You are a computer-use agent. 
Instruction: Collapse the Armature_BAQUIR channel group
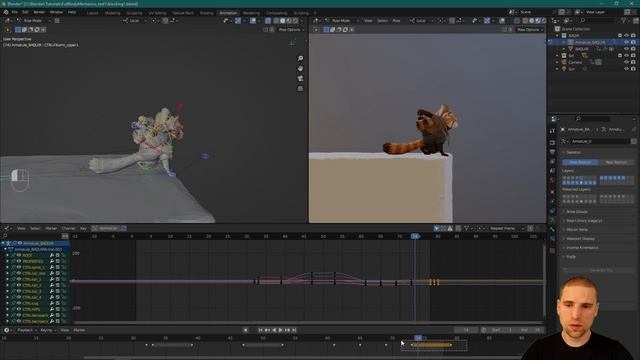3,243
